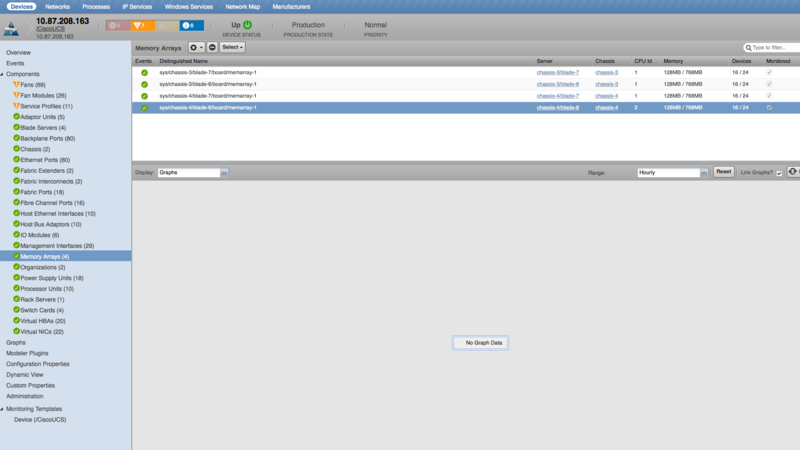Toggle Monitored checkbox for chassis-4/blade-7 row
The height and width of the screenshot is (450, 800).
(x=769, y=96)
